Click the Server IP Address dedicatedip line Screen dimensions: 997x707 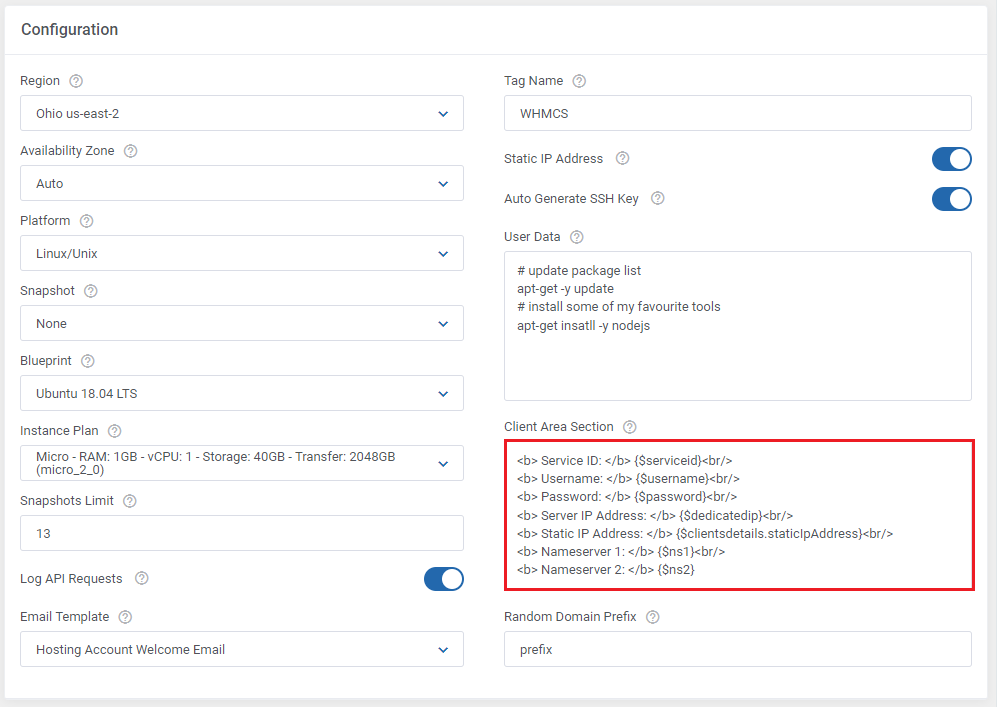pos(655,515)
